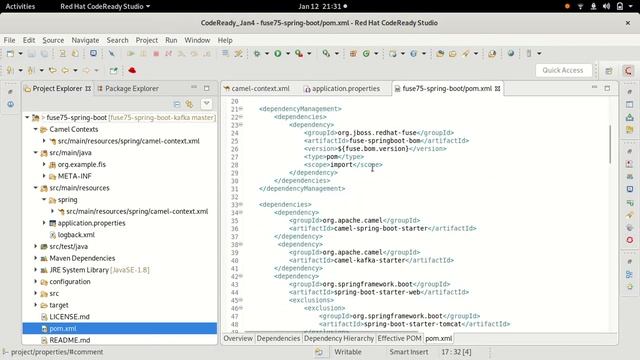Click the Last Edit Location arrow icon
This screenshot has height=360, width=640.
53,70
